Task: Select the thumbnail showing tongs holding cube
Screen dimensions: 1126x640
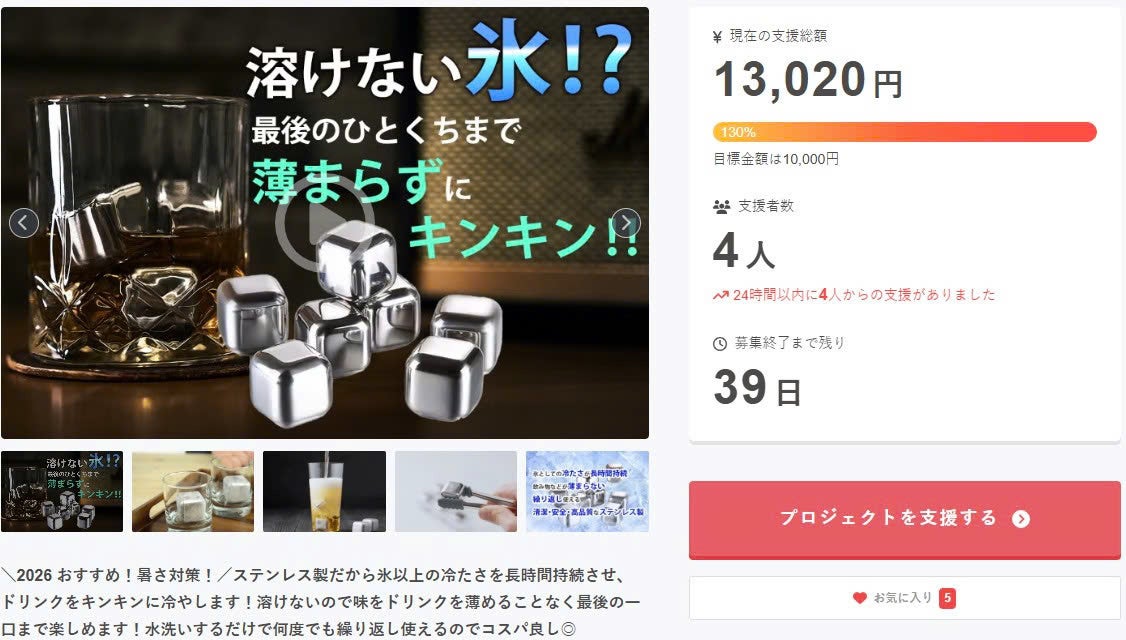Action: (x=456, y=491)
